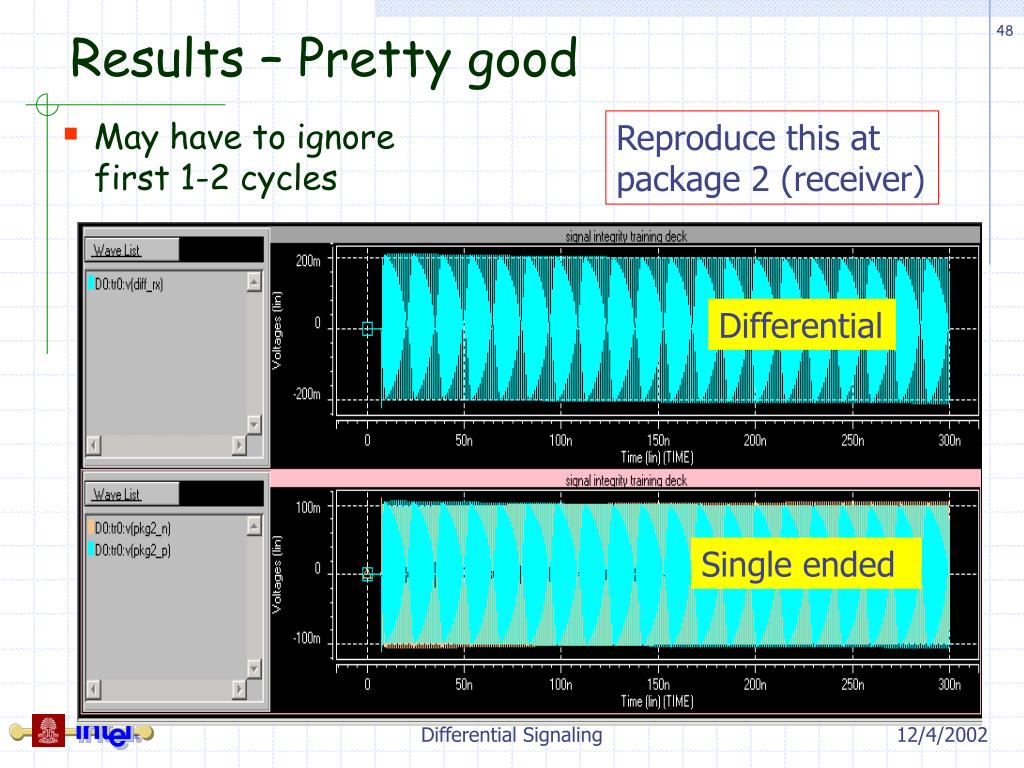Click the 300n tick on bottom time axis
Image resolution: width=1024 pixels, height=768 pixels.
tap(950, 684)
